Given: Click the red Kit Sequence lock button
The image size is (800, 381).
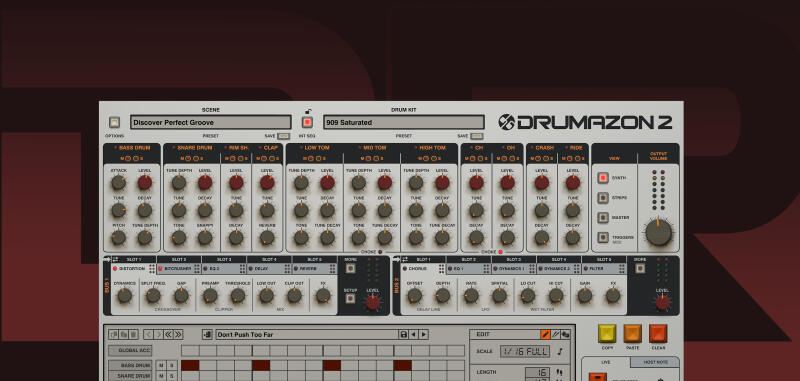Looking at the screenshot, I should tap(307, 122).
